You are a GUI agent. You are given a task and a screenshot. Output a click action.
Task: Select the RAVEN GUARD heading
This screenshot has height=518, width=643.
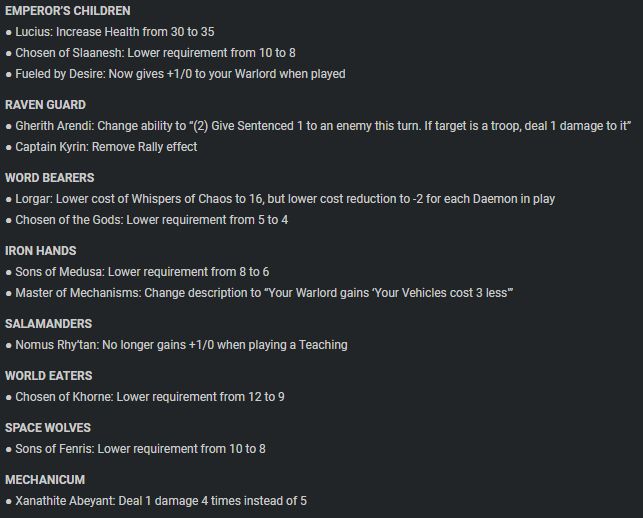tap(46, 105)
